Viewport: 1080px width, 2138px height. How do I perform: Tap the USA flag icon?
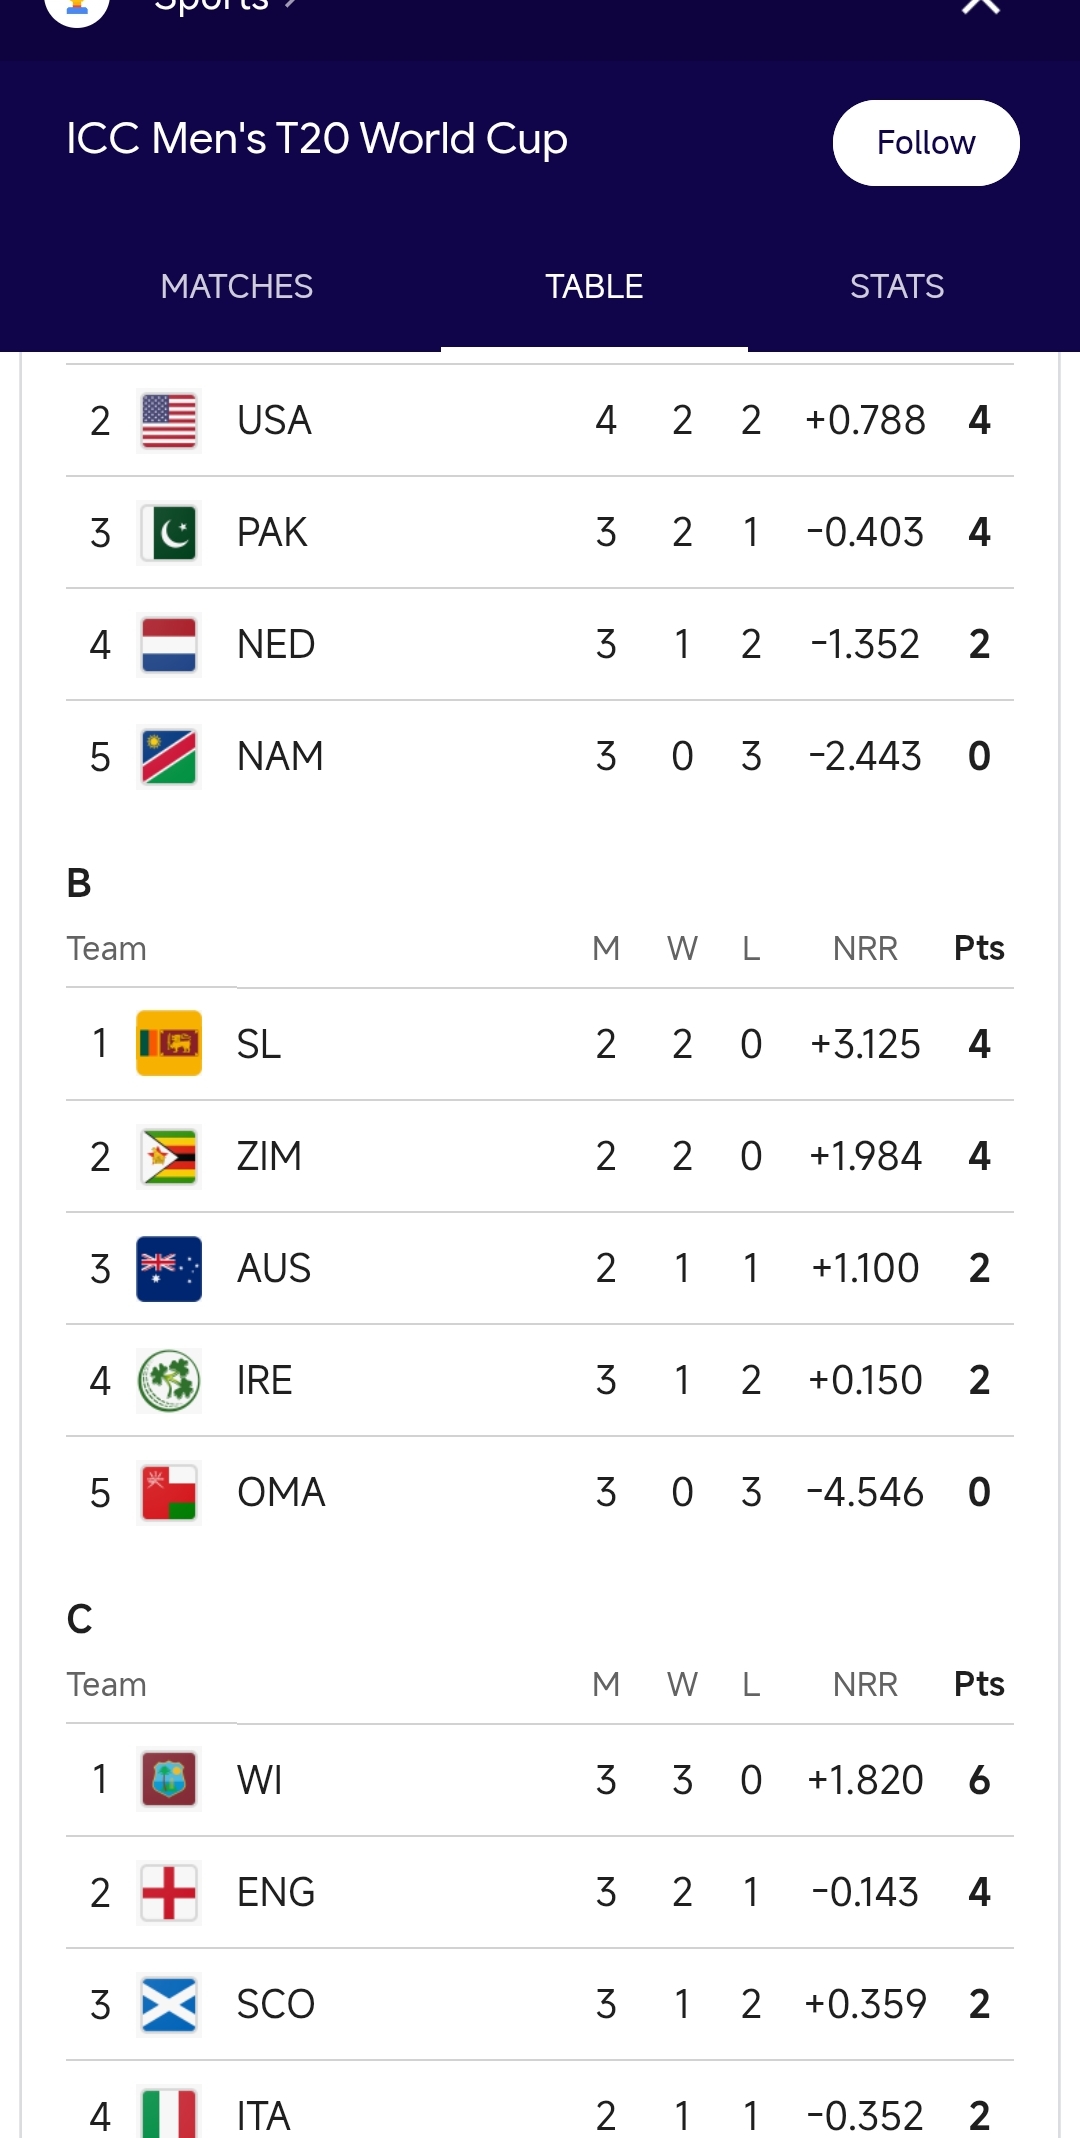169,421
